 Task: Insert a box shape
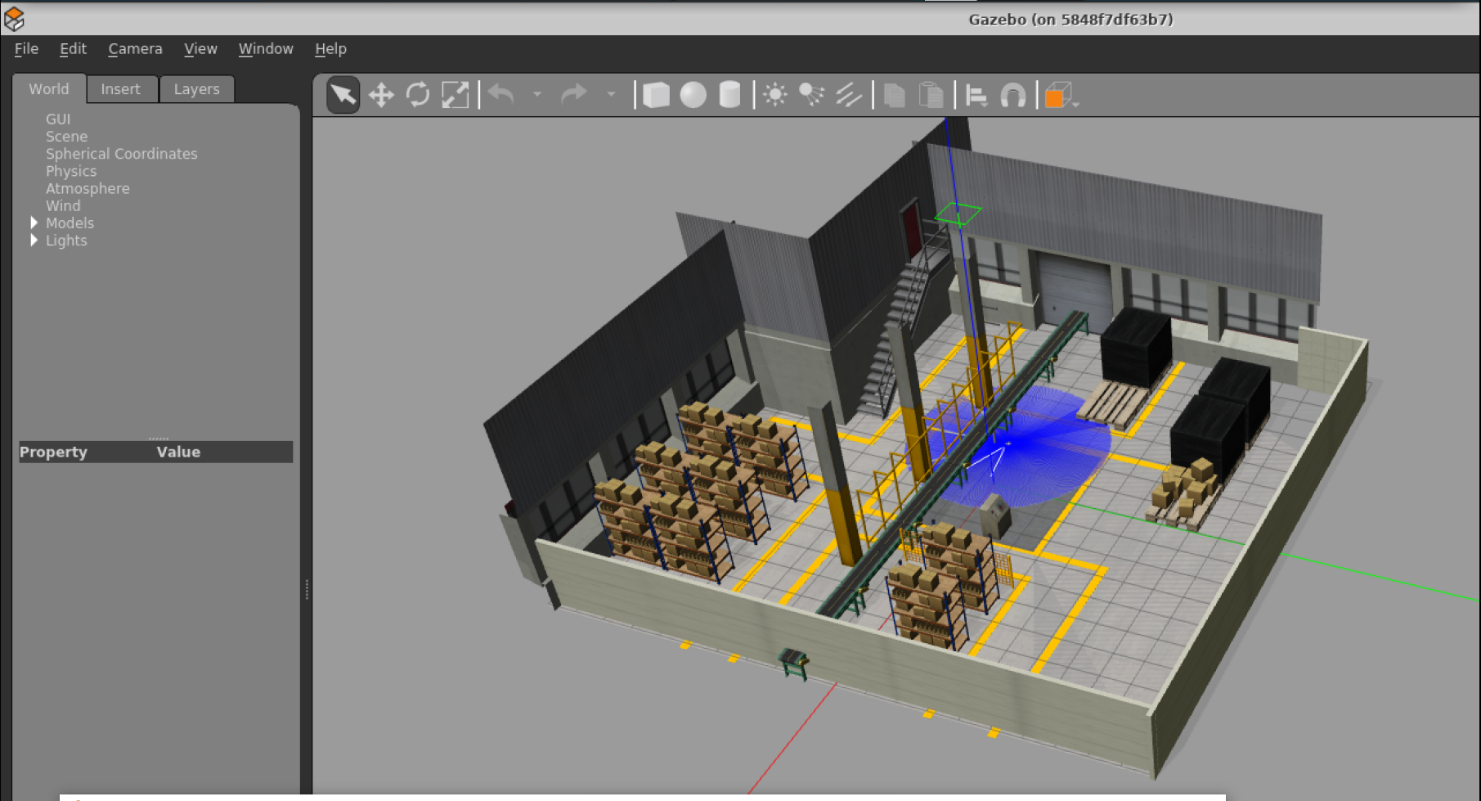pyautogui.click(x=656, y=95)
